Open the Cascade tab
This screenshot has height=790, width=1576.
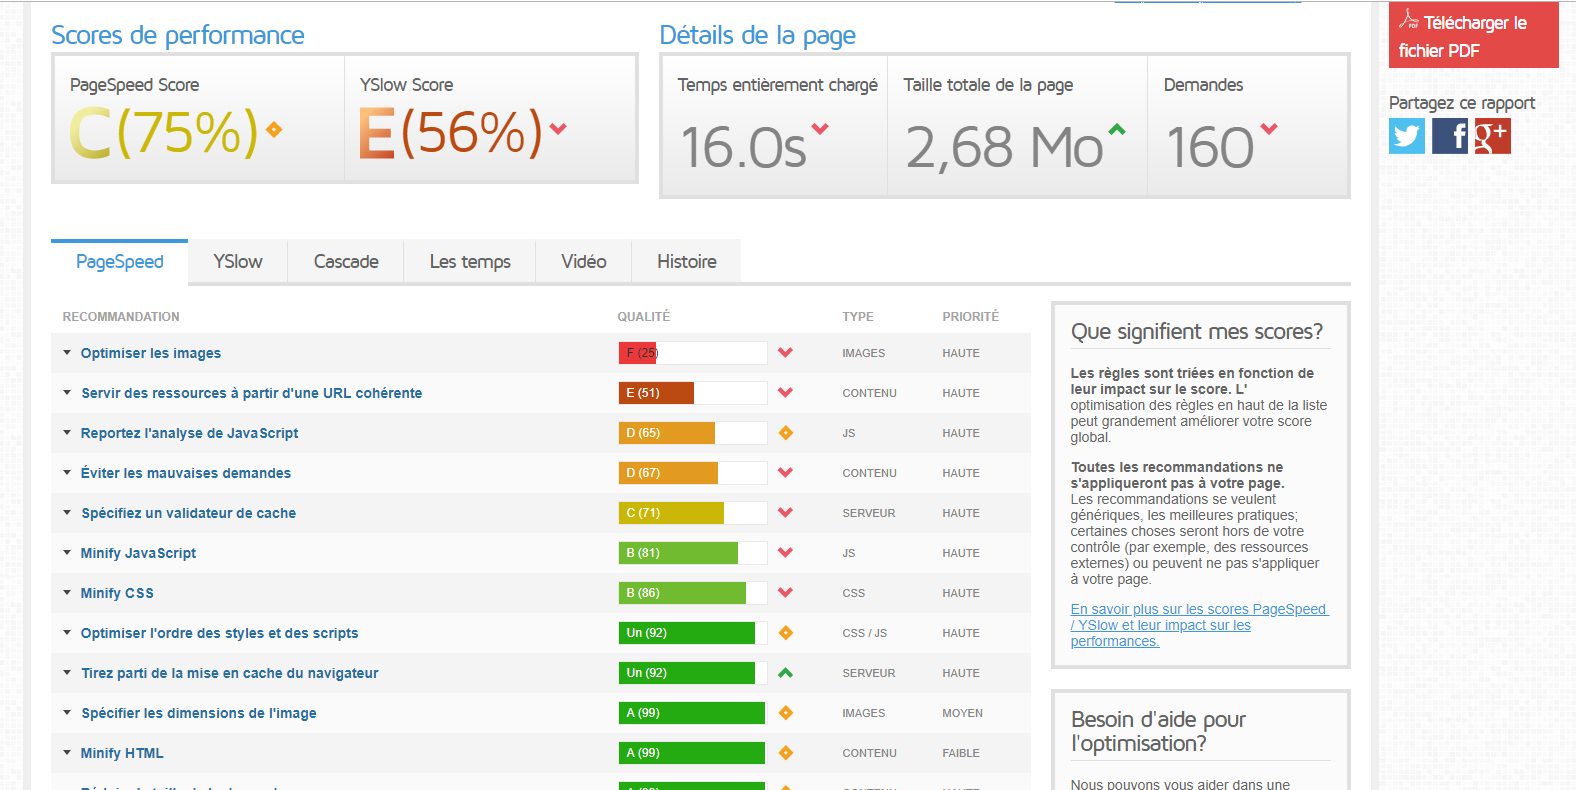point(346,262)
